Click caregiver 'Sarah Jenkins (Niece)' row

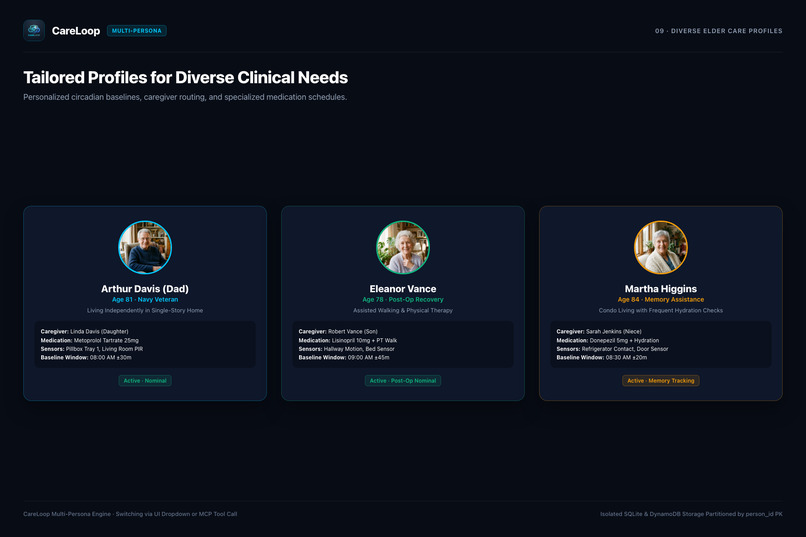[x=599, y=331]
